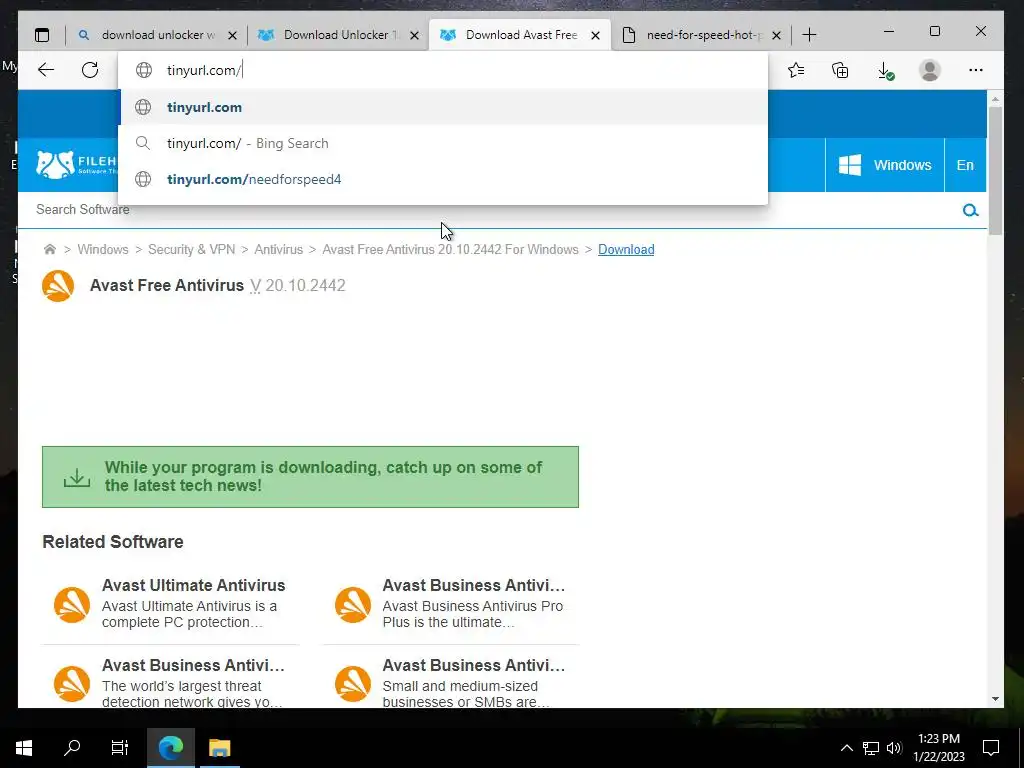Click the Avast Free Antivirus heading text
This screenshot has width=1024, height=768.
[x=167, y=285]
